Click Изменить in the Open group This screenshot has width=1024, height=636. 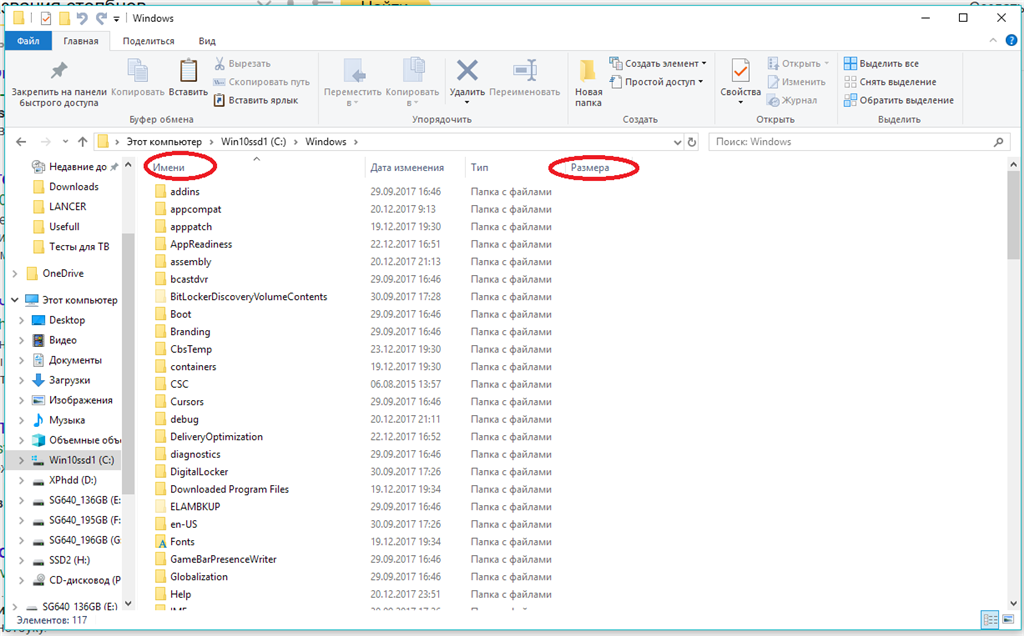(x=796, y=82)
